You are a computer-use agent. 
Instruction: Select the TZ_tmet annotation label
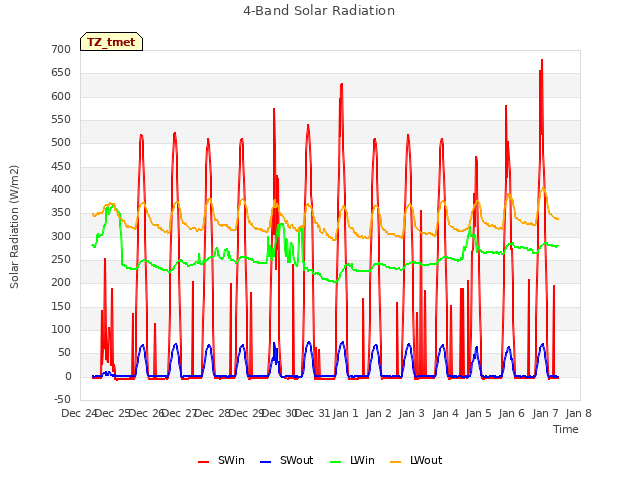111,42
